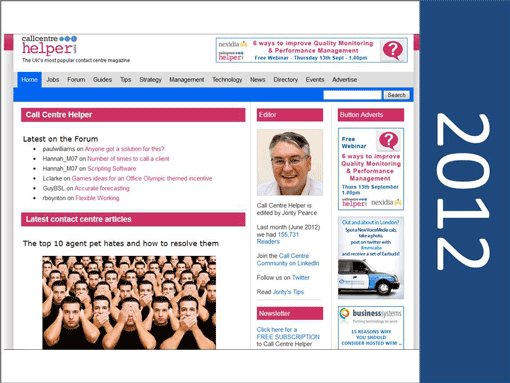This screenshot has width=510, height=383.
Task: Click Events in the navigation bar
Action: click(315, 80)
